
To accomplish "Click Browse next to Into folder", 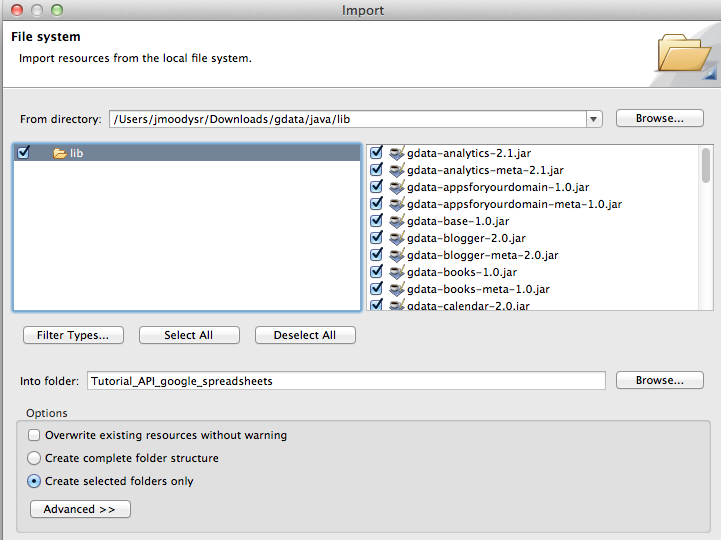I will (x=659, y=380).
